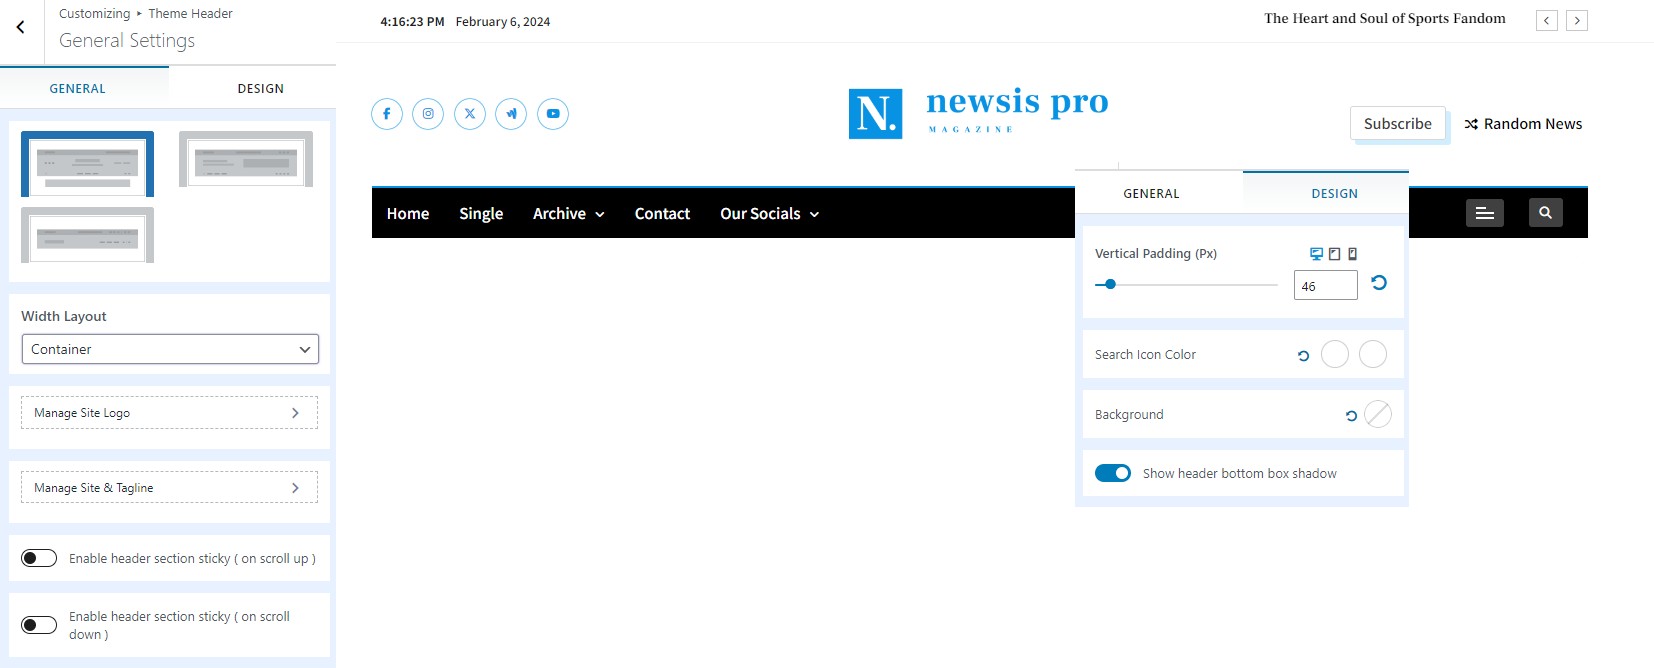The image size is (1654, 668).
Task: Open the Random News link
Action: [x=1523, y=124]
